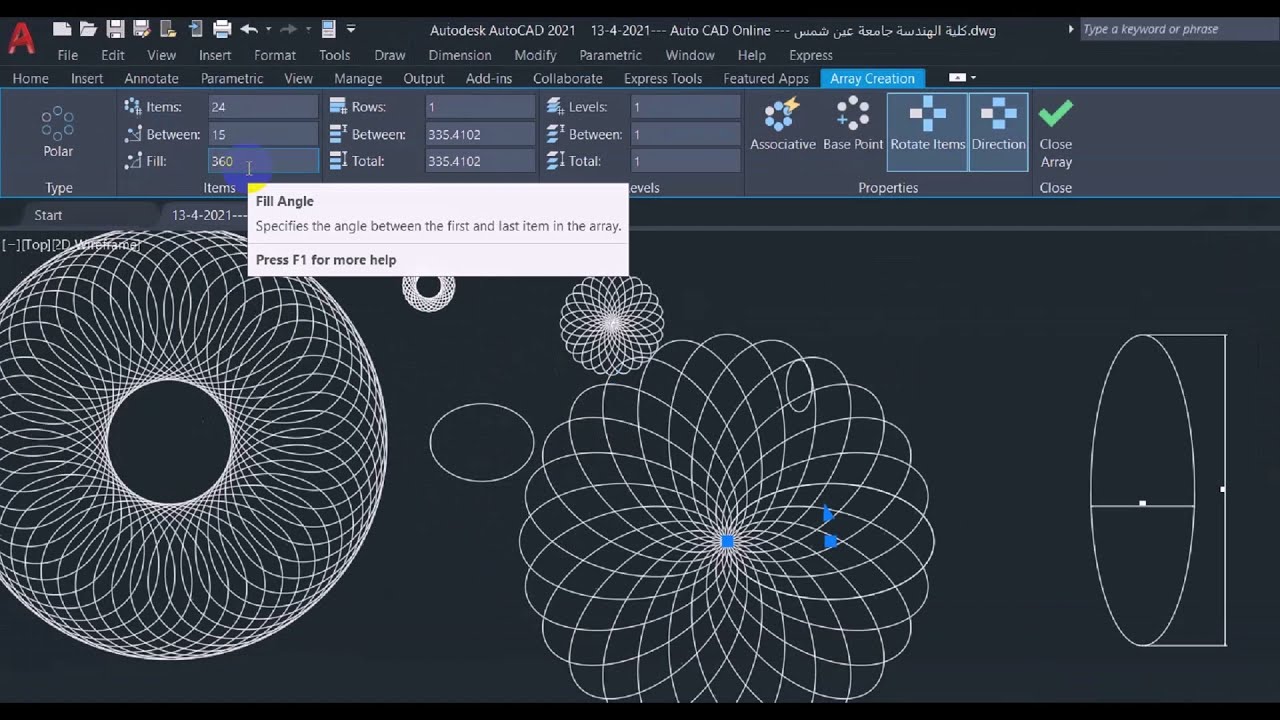1280x720 pixels.
Task: Open the Start drawing tab
Action: [x=48, y=215]
